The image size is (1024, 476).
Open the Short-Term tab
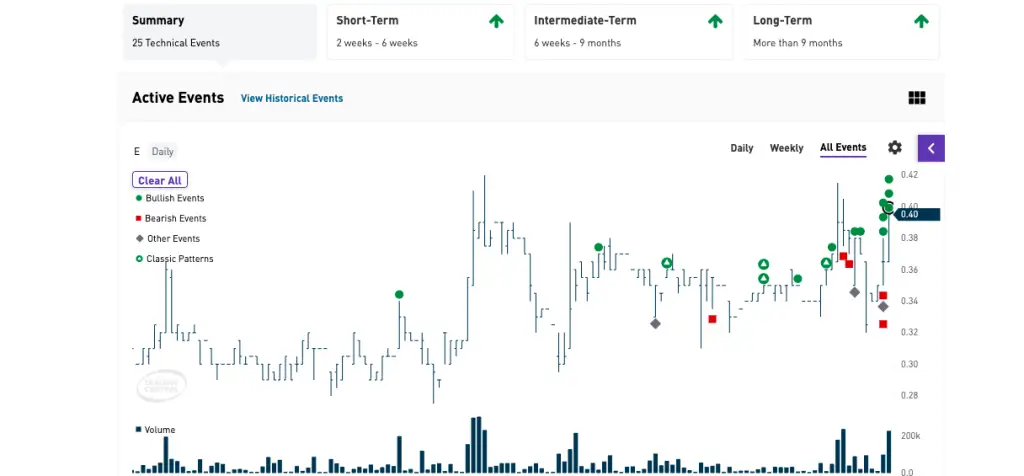(x=421, y=32)
